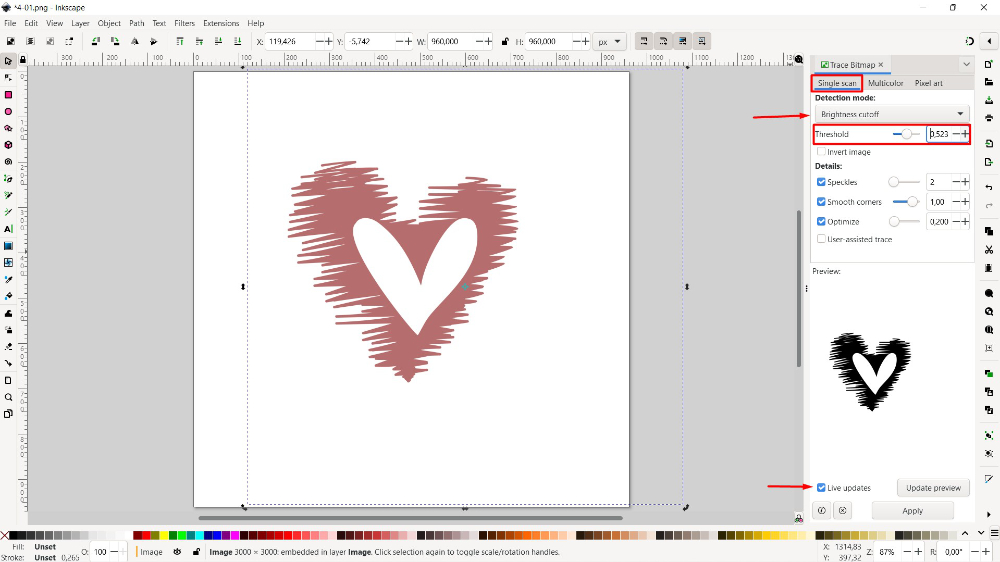Screen dimensions: 1000x562
Task: Decrease the Speckles value with minus
Action: [x=956, y=182]
